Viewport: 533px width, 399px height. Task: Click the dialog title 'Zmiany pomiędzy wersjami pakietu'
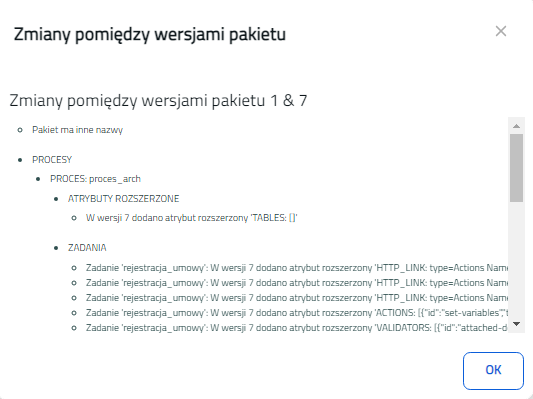point(150,34)
